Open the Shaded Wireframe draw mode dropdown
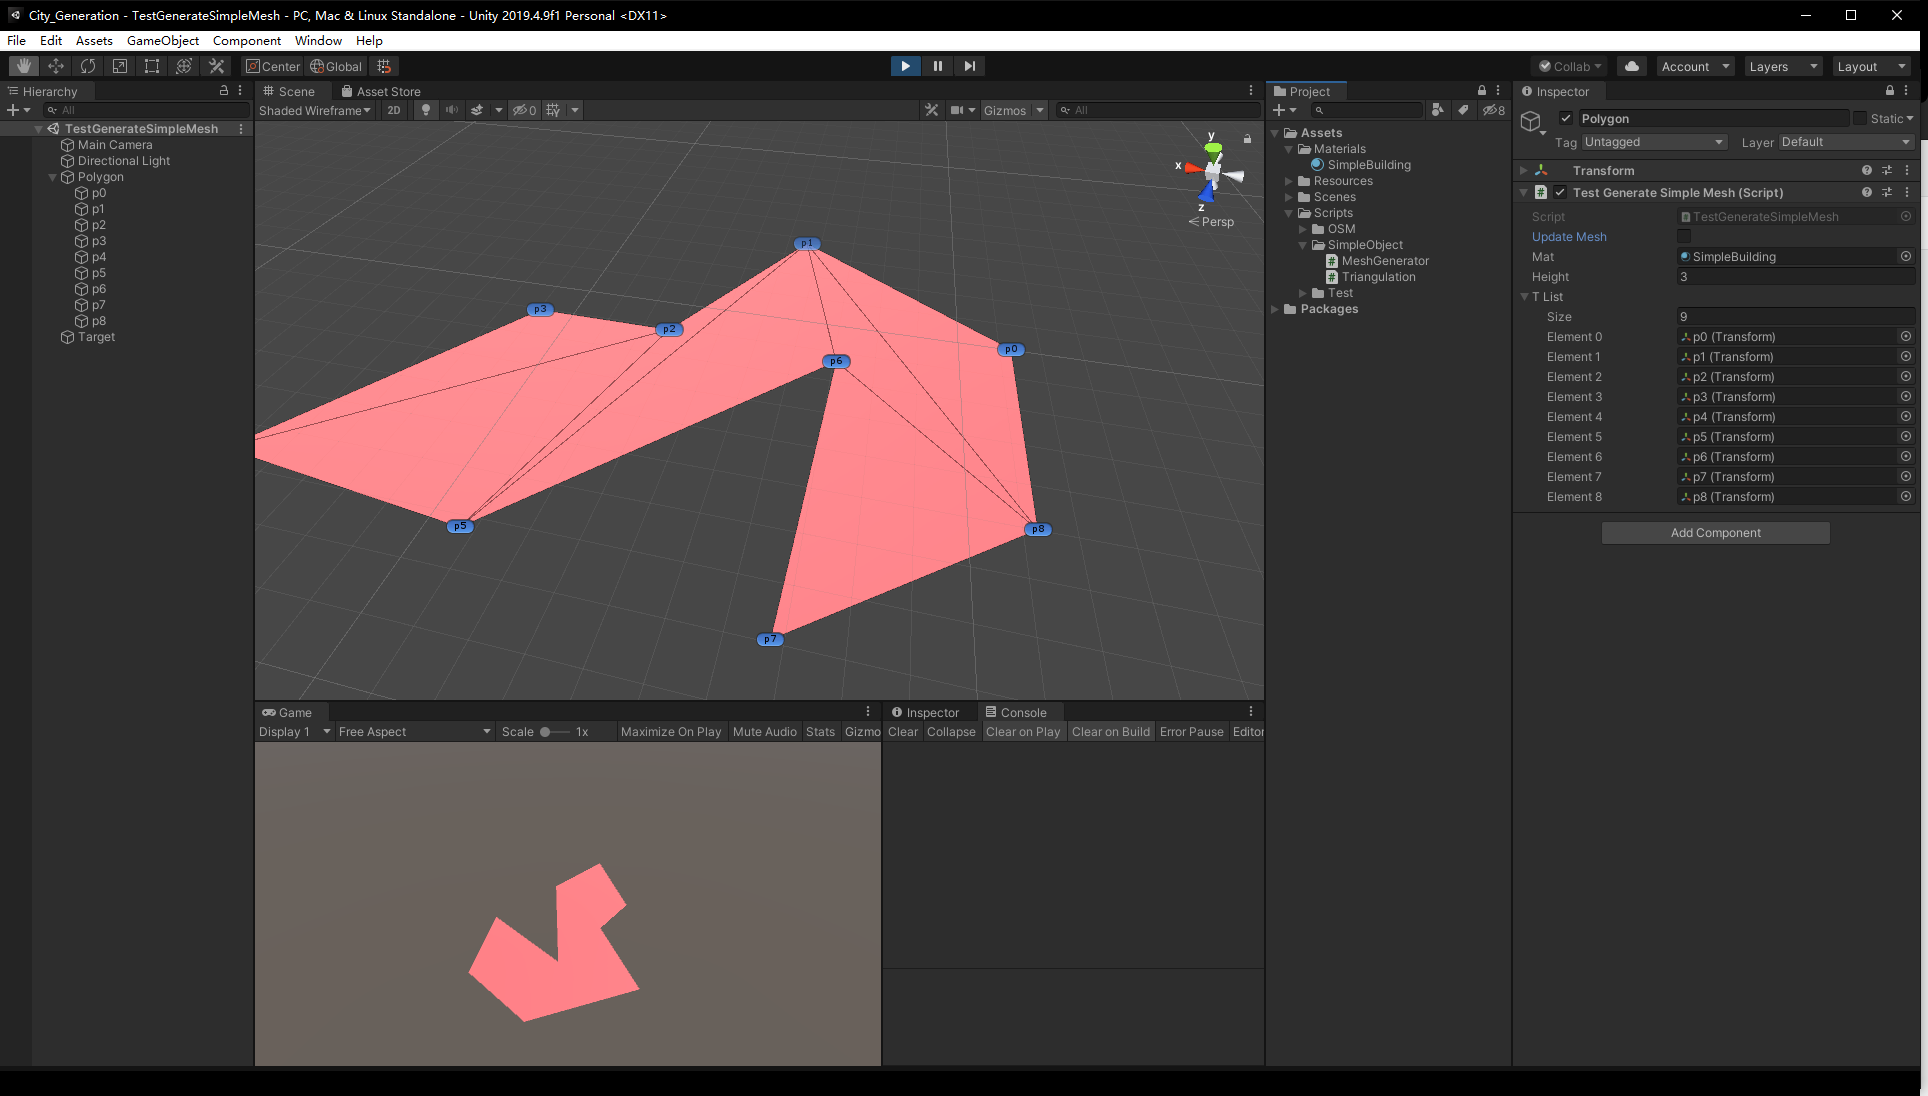 (x=314, y=110)
